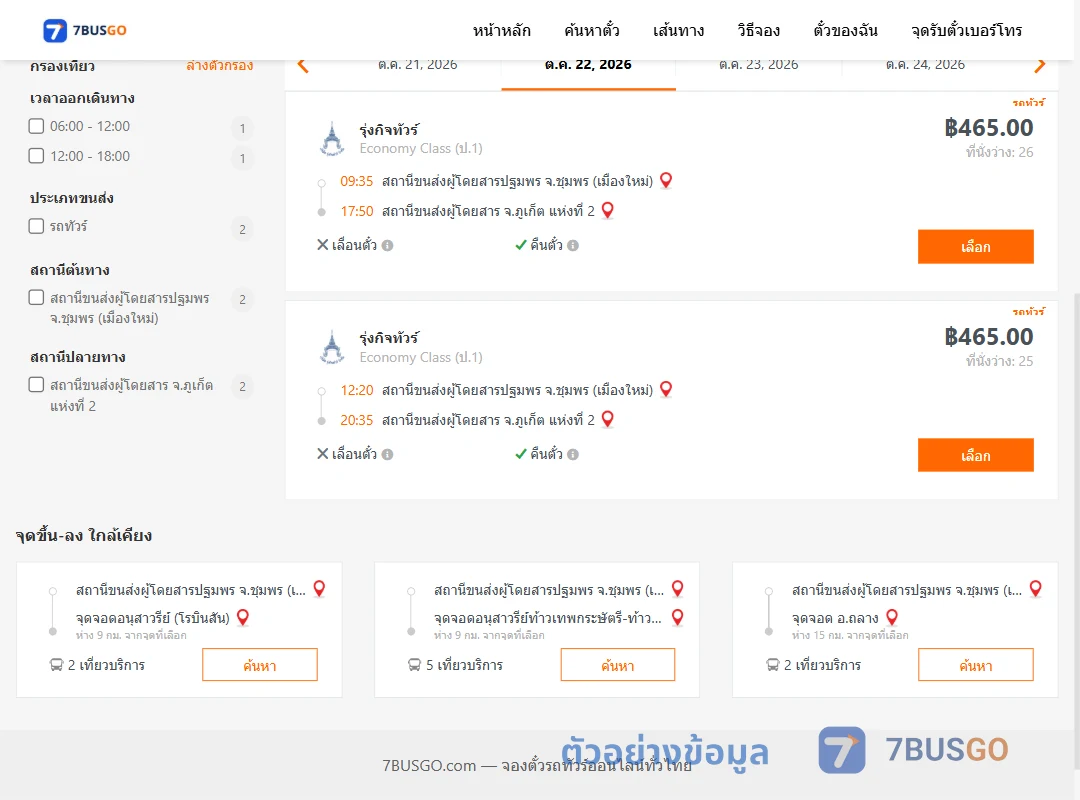
Task: Click bus icon in จุดจอด อ.ถลาง card
Action: [x=772, y=665]
